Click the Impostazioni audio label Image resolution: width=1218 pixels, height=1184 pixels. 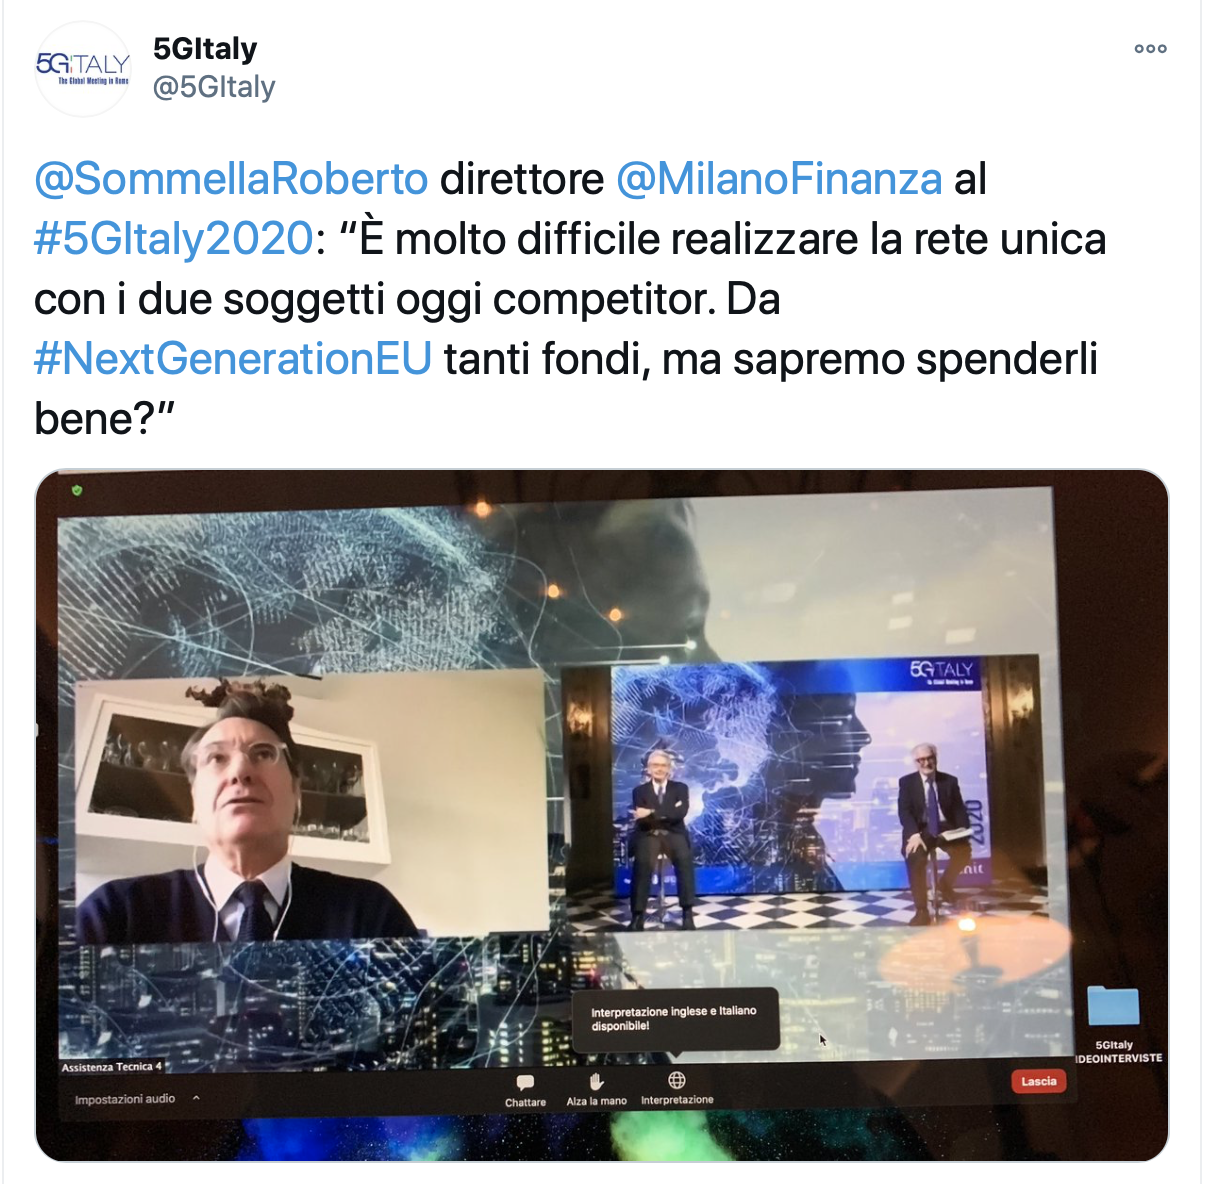tap(125, 1099)
